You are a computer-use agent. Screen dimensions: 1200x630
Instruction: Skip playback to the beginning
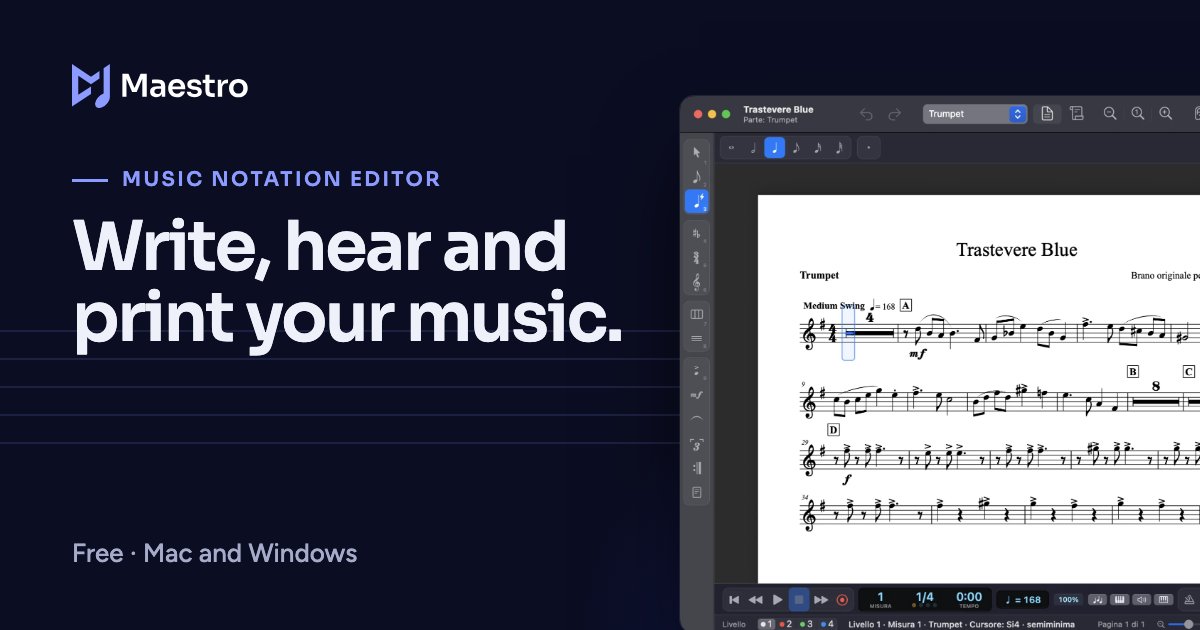click(734, 600)
